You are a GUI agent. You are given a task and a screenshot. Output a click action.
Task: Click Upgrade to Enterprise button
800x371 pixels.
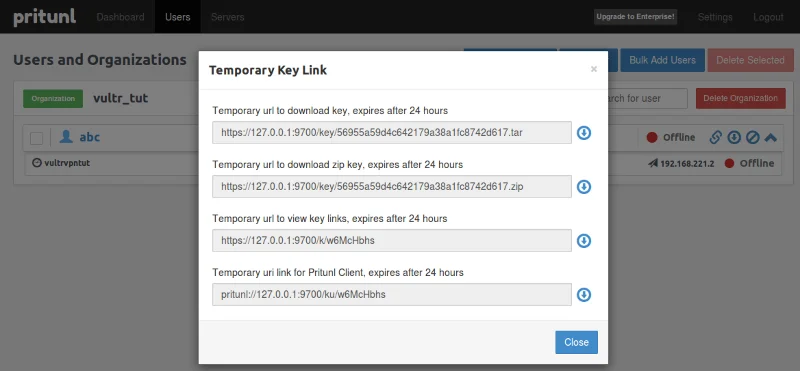point(635,17)
